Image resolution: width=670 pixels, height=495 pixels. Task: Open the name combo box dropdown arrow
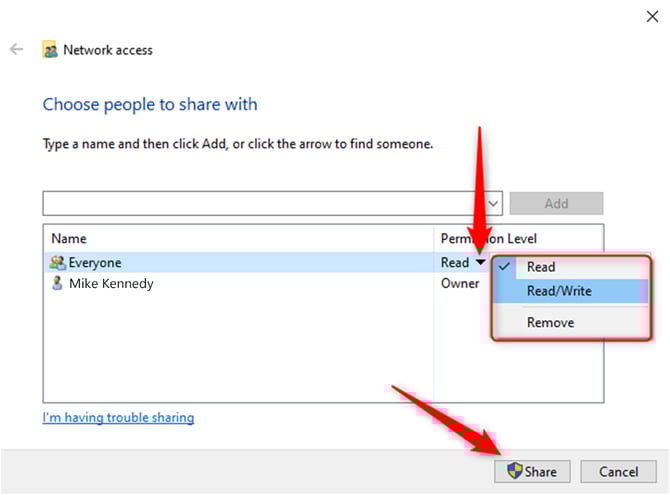point(493,203)
